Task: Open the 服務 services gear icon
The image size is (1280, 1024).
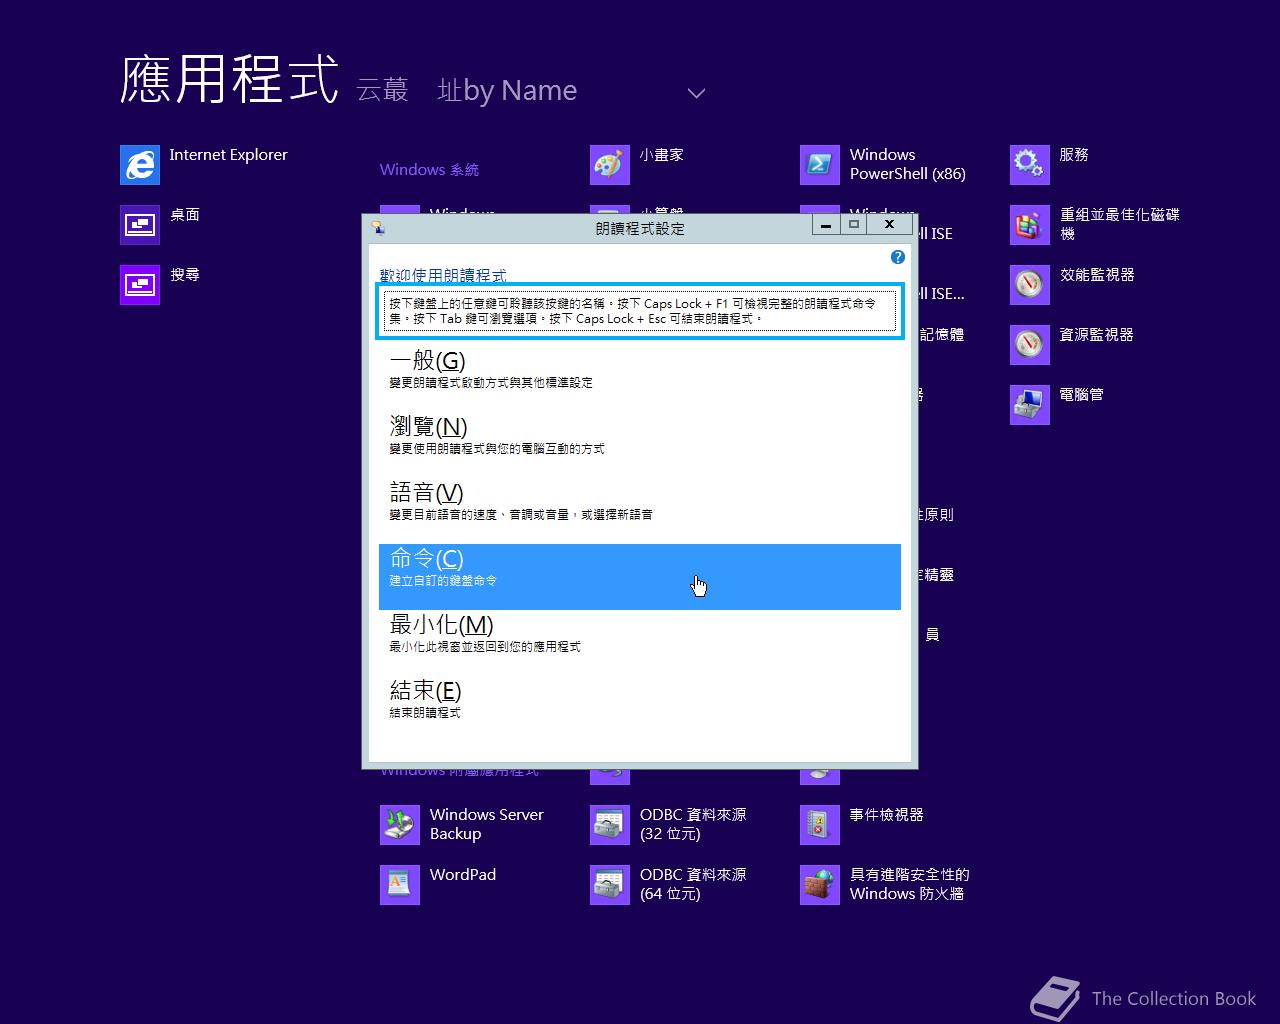Action: (x=1030, y=165)
